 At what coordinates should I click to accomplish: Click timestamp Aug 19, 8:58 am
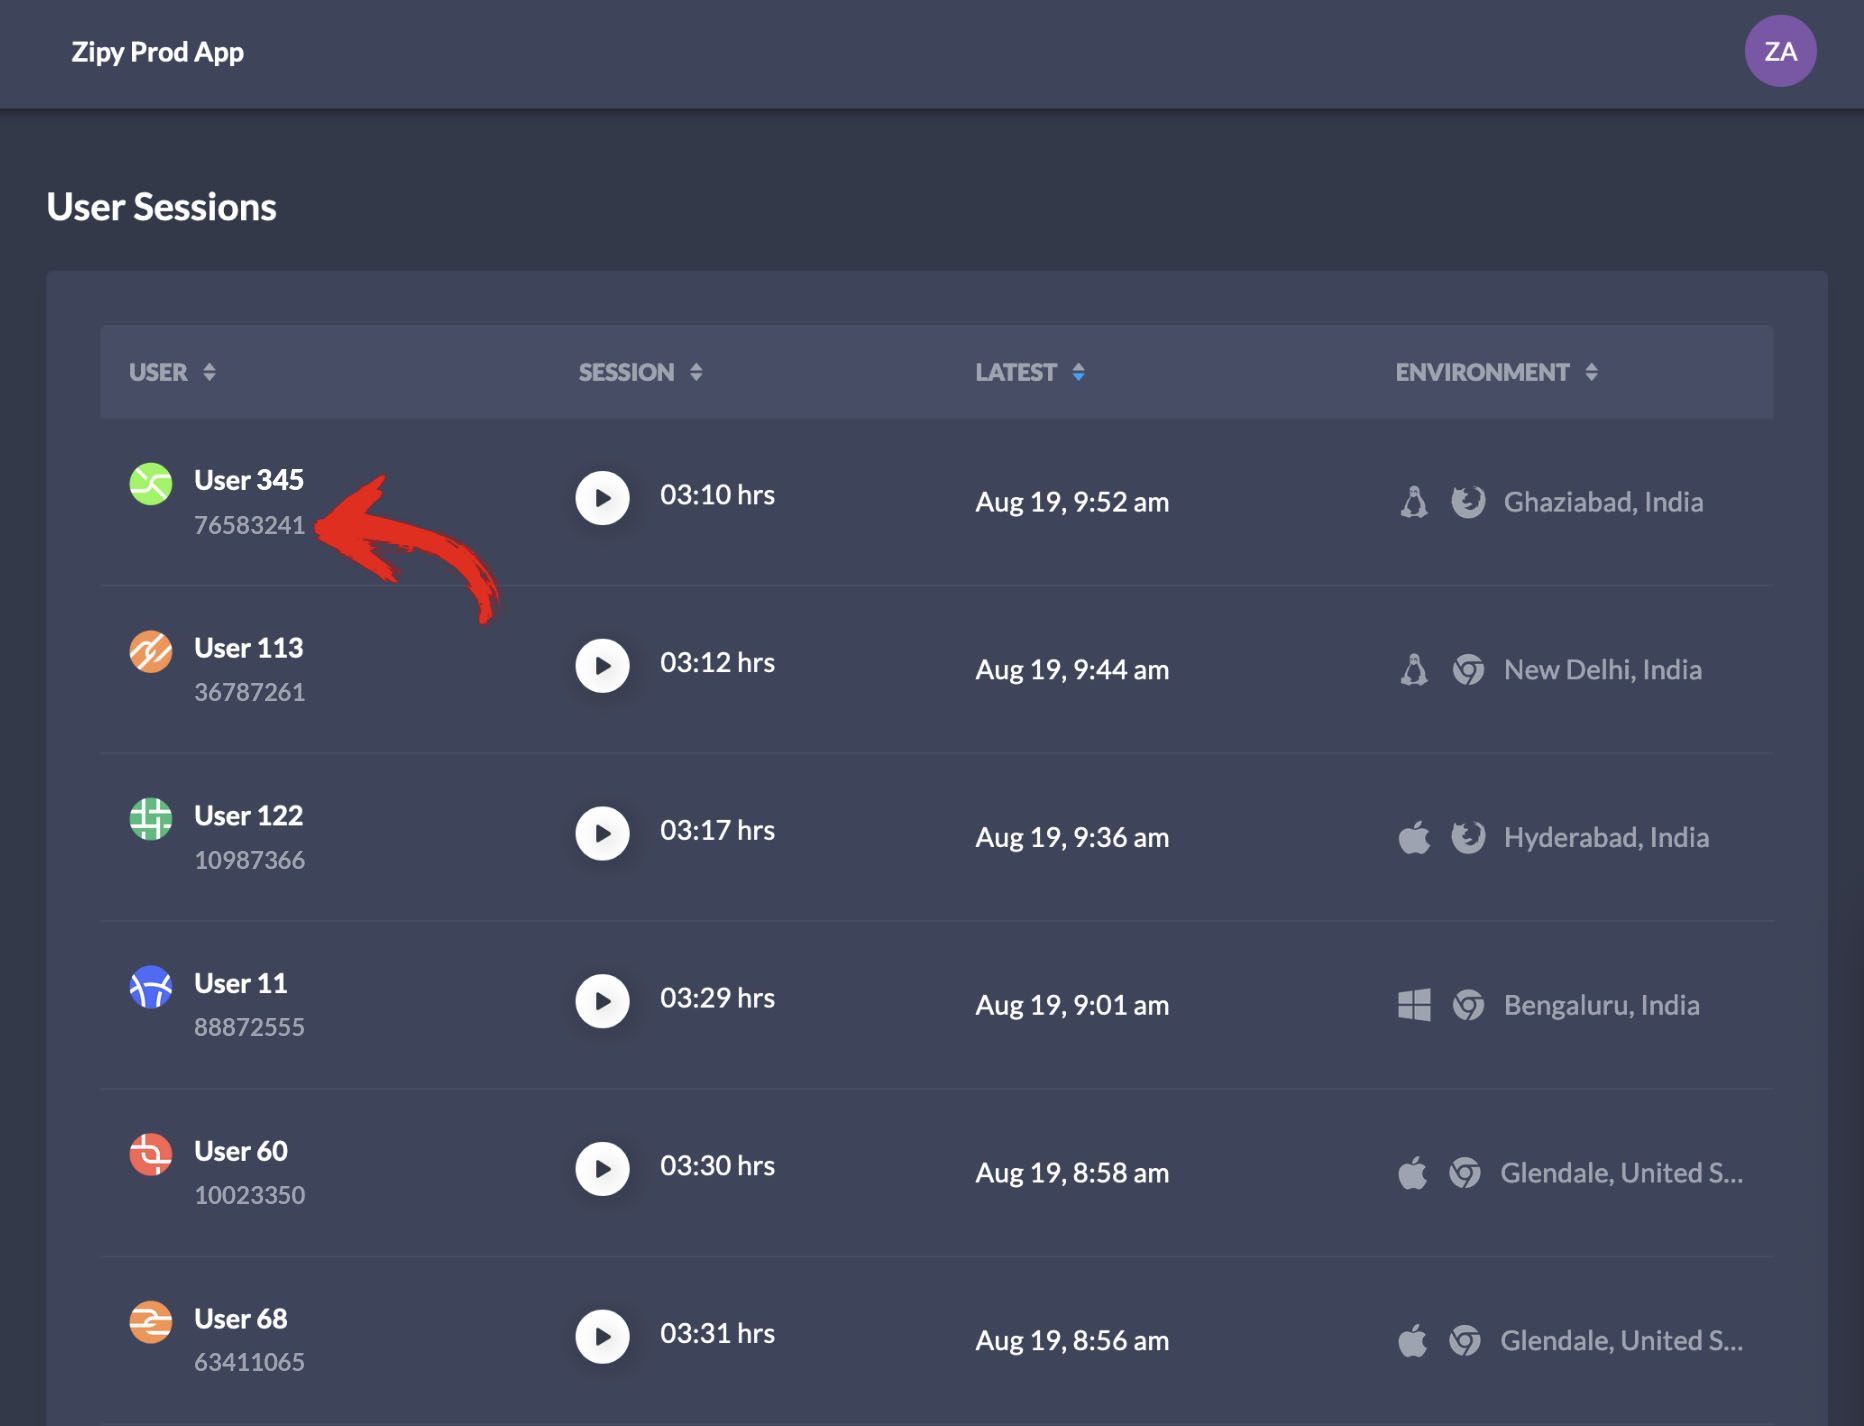1072,1173
